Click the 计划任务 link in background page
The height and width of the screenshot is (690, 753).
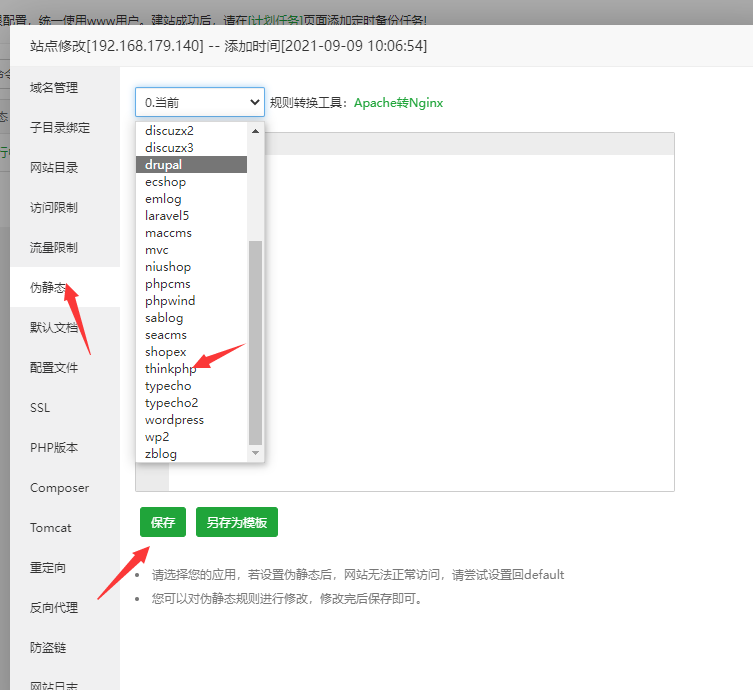coord(275,20)
